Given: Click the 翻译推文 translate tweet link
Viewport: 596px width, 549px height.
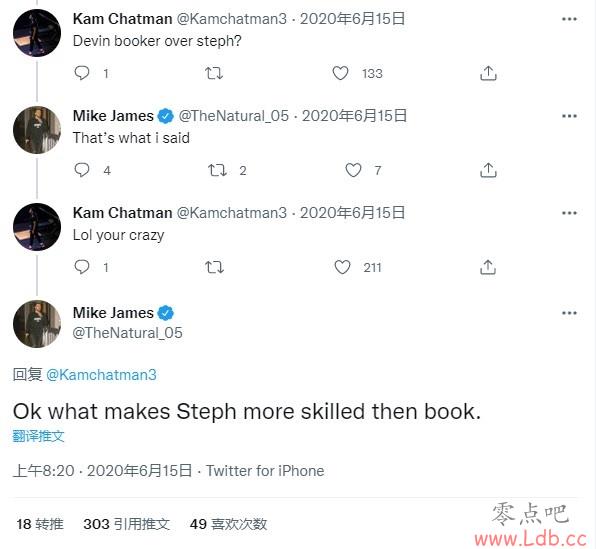Looking at the screenshot, I should (38, 436).
